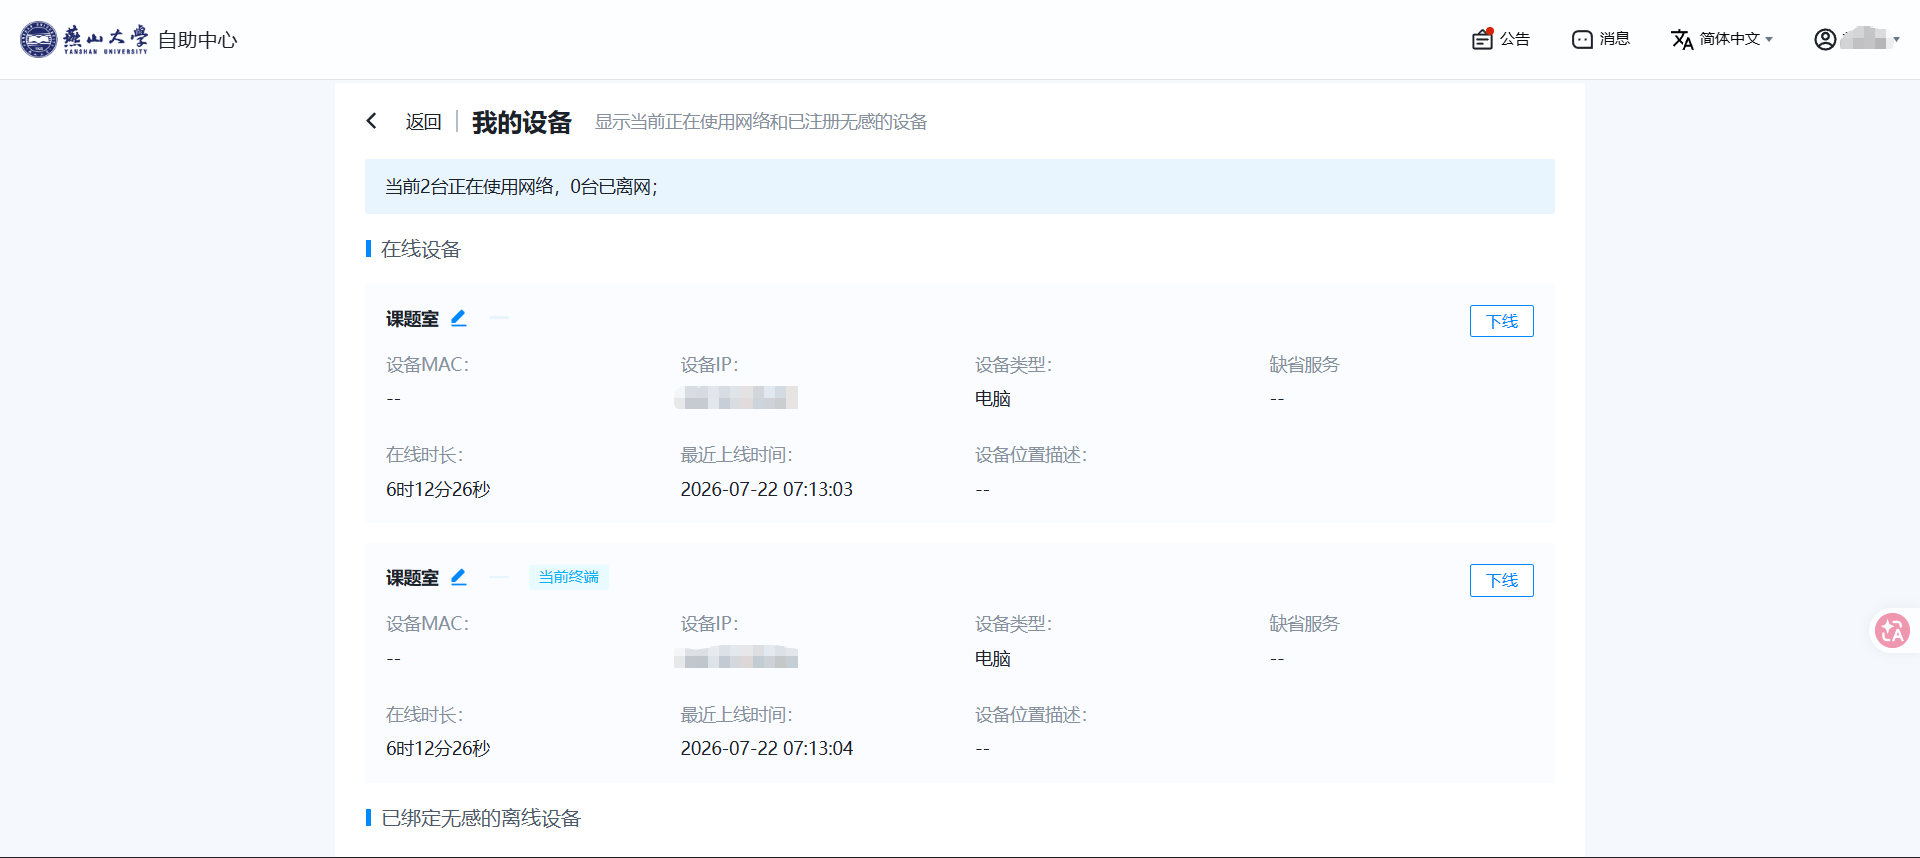Image resolution: width=1920 pixels, height=858 pixels.
Task: Click the back chevron arrow
Action: (372, 121)
